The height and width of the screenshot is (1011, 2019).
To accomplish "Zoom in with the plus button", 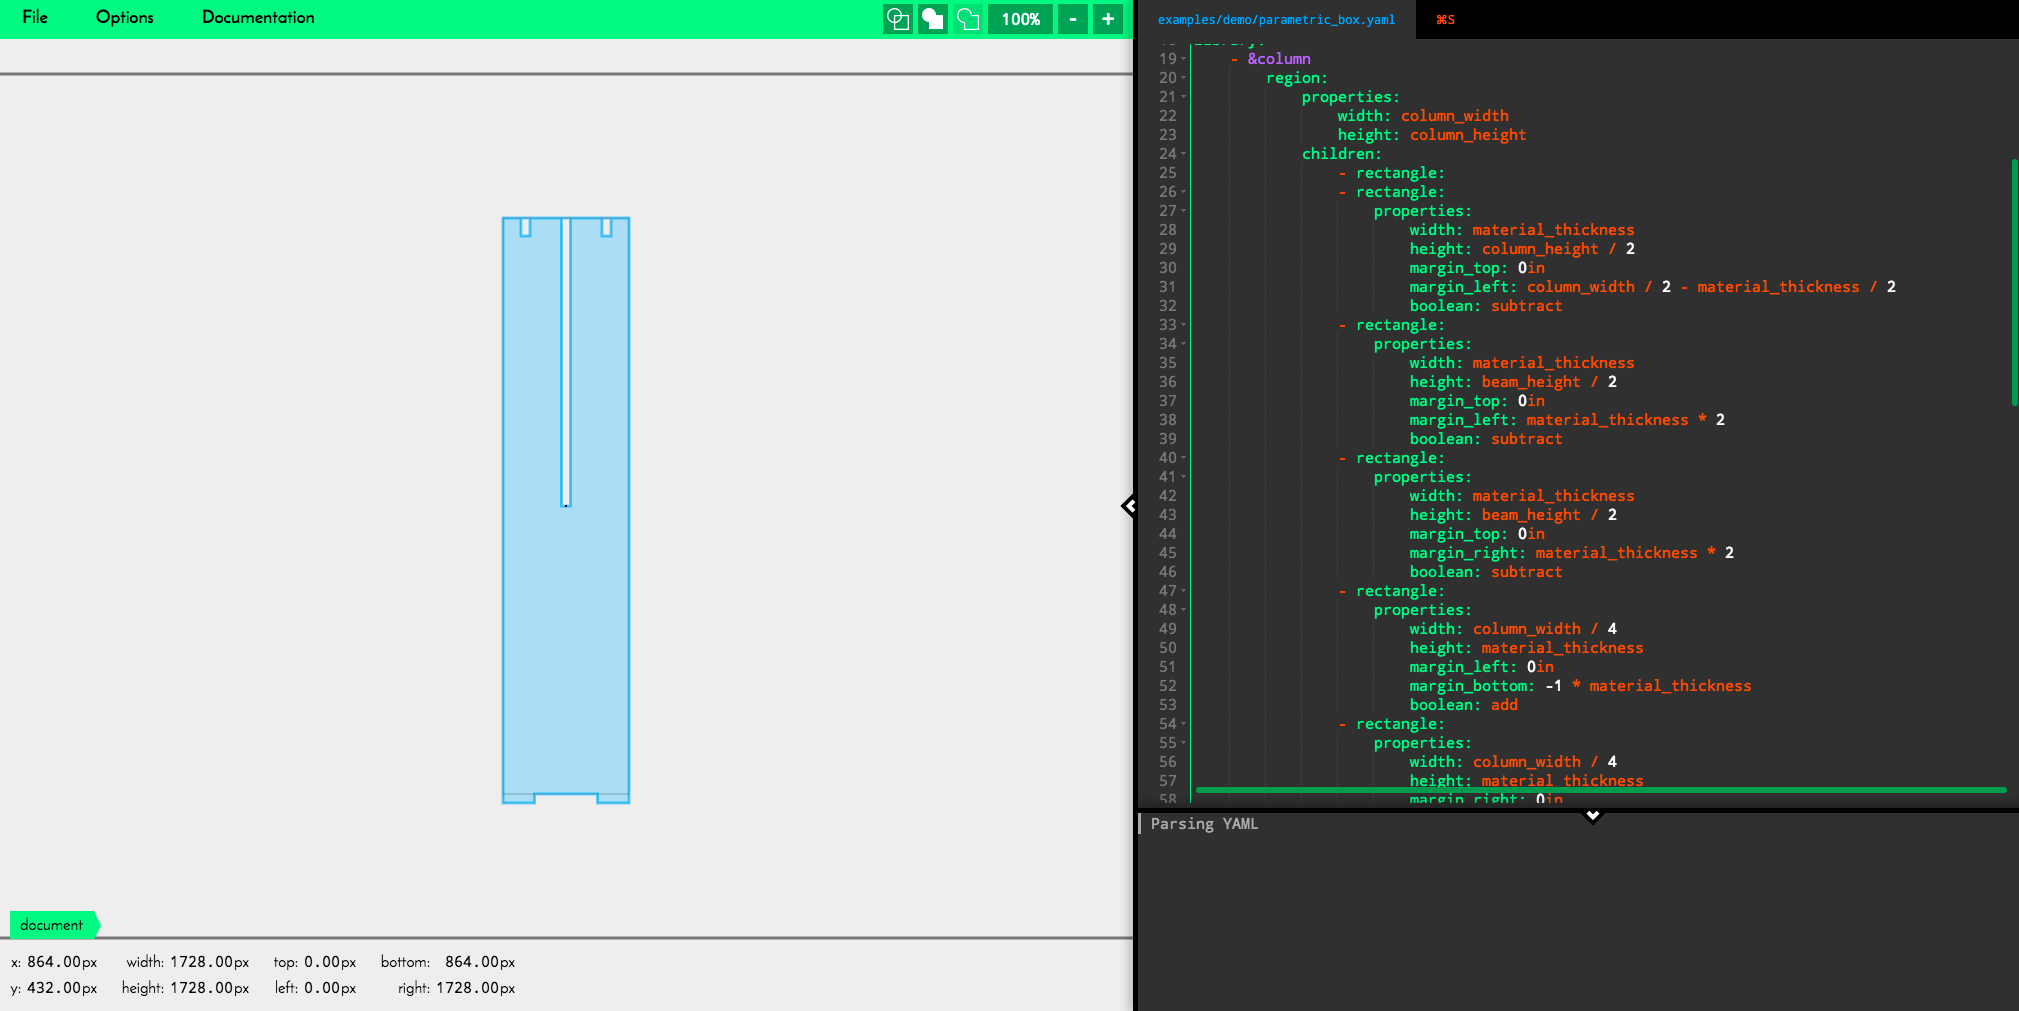I will (x=1108, y=19).
